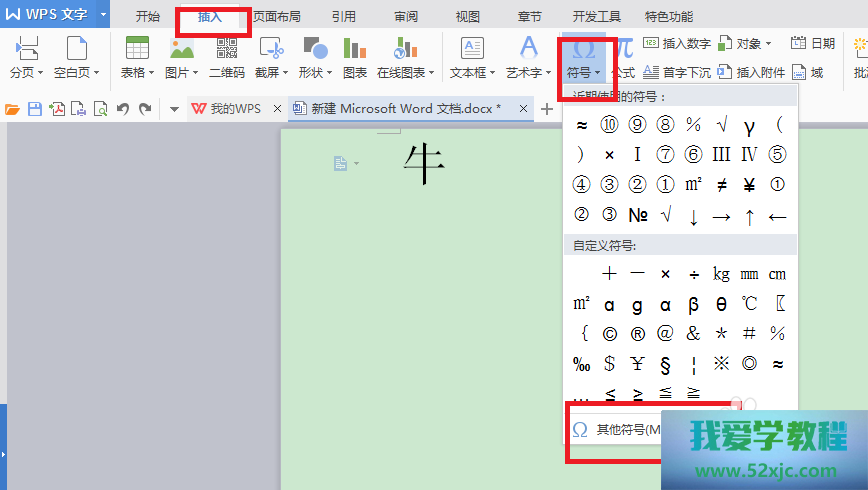Image resolution: width=868 pixels, height=490 pixels.
Task: Insert a chart with the 图表 icon
Action: click(354, 50)
